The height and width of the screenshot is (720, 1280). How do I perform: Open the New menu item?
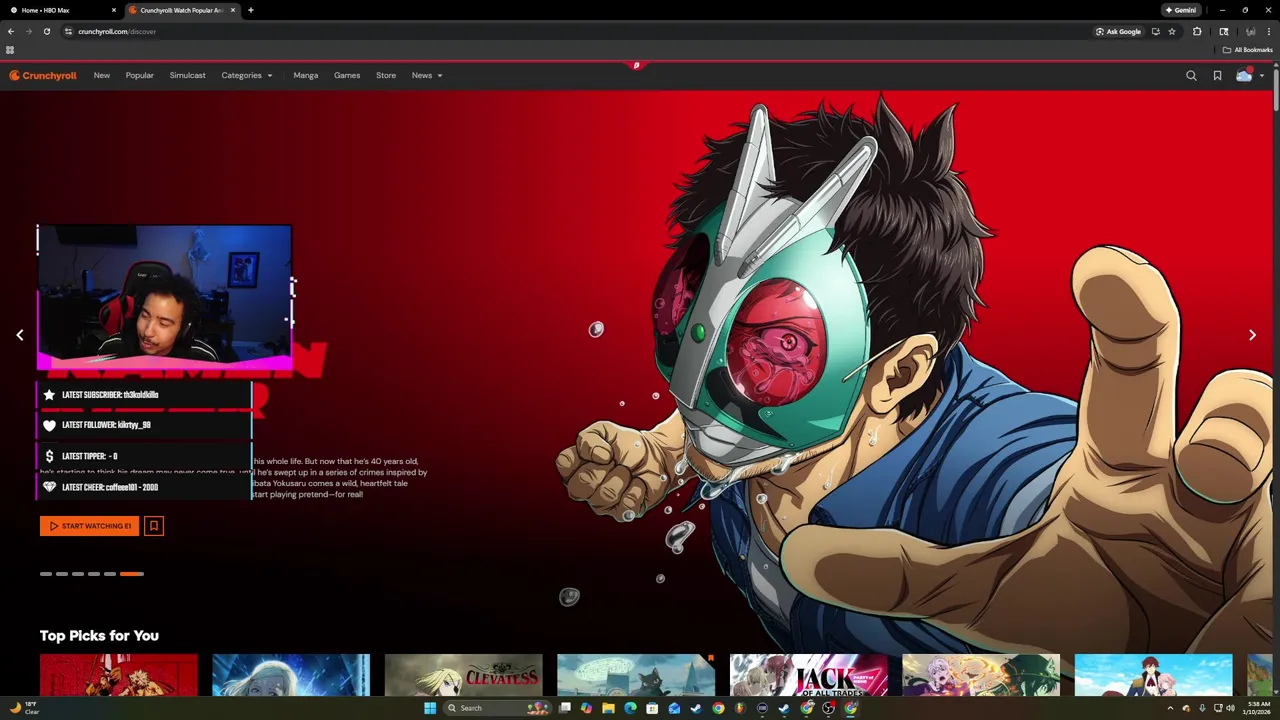pyautogui.click(x=102, y=75)
